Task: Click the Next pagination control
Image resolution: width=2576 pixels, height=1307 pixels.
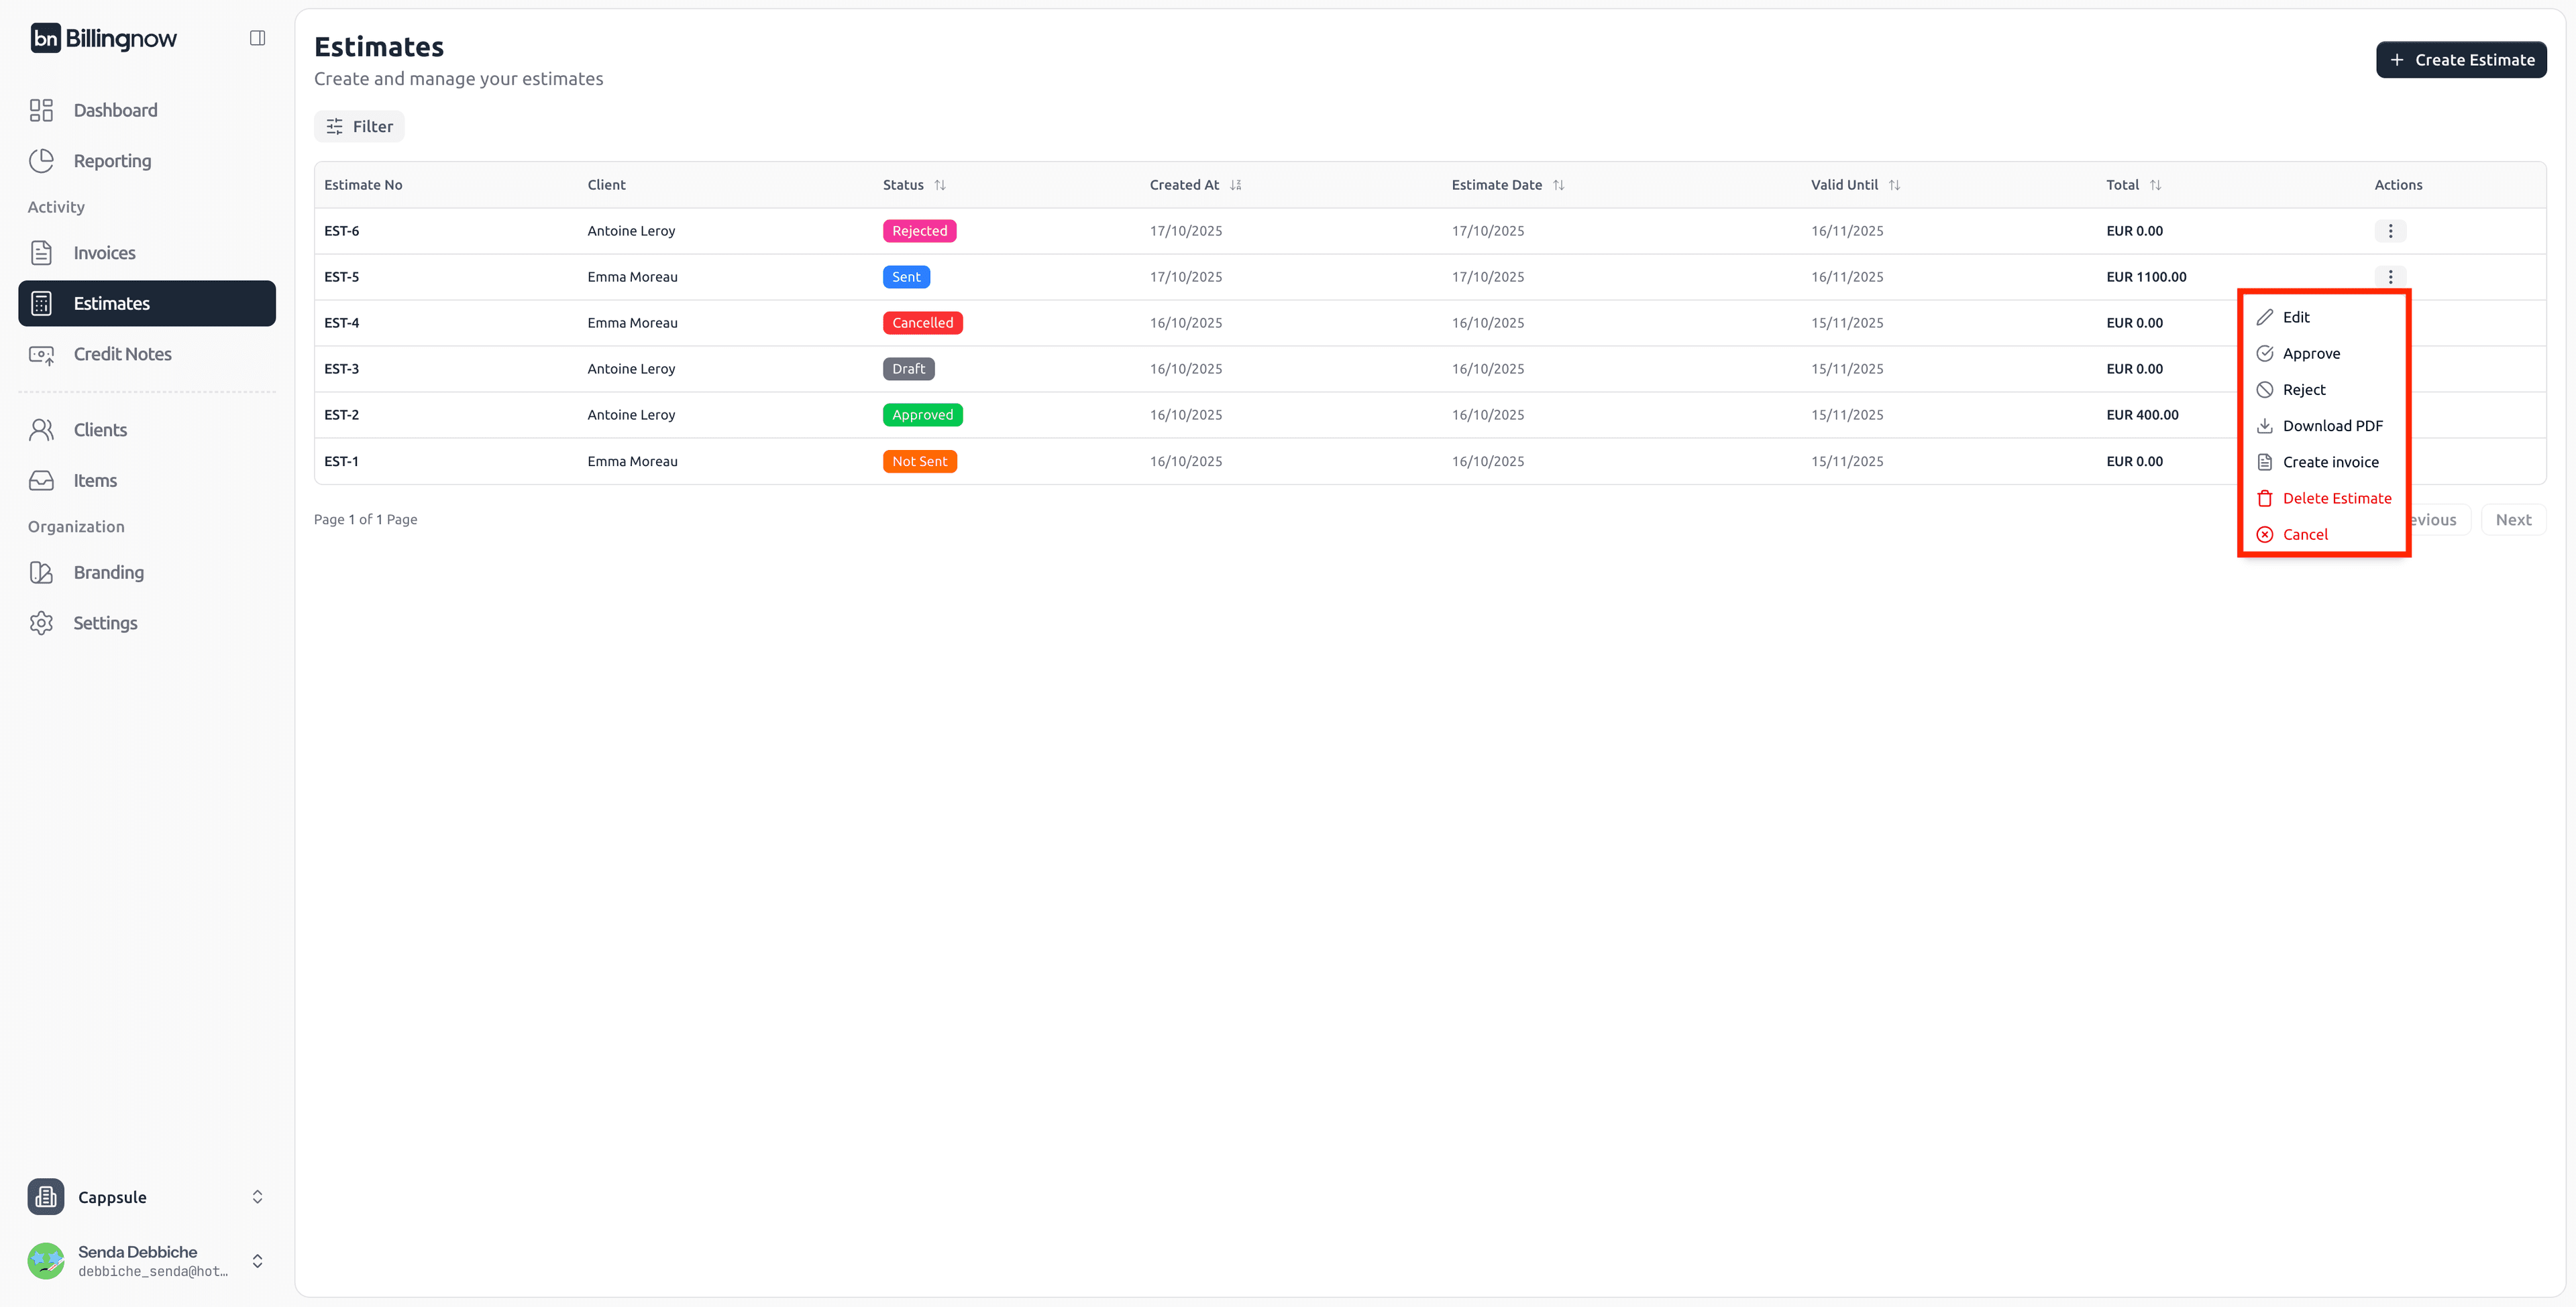Action: coord(2514,519)
